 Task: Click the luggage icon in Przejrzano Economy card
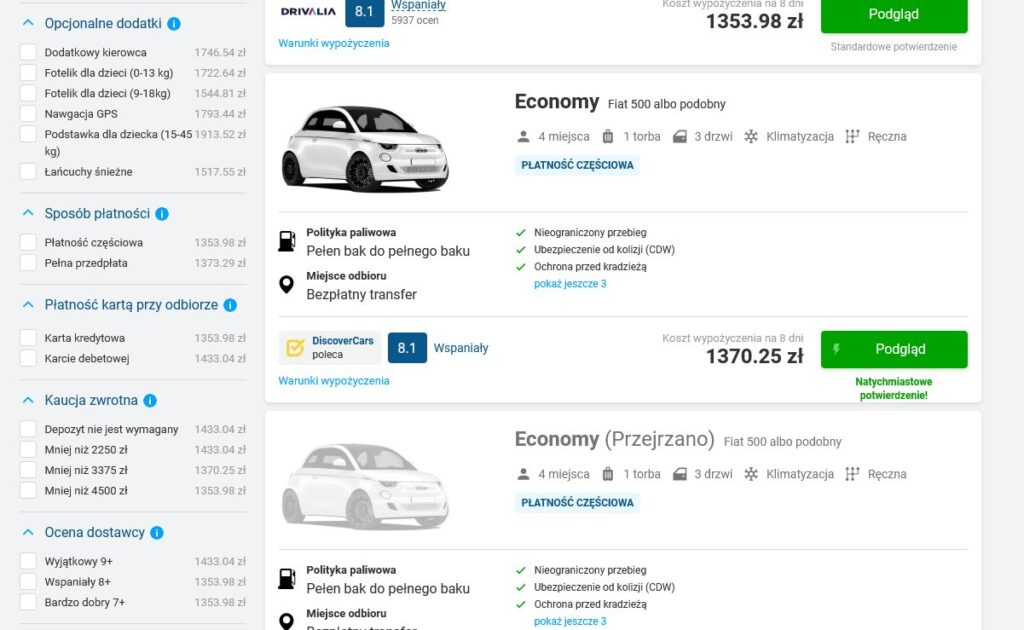(x=607, y=474)
